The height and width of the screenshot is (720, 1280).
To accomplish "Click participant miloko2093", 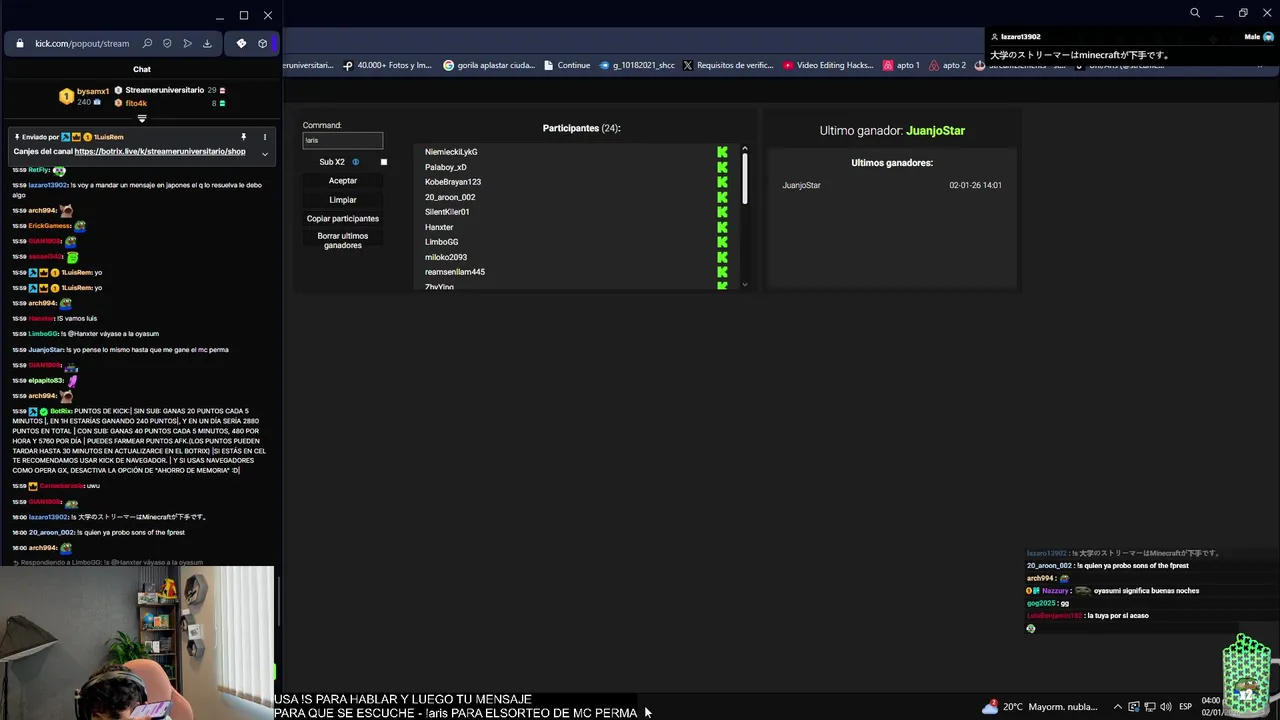I will click(446, 257).
